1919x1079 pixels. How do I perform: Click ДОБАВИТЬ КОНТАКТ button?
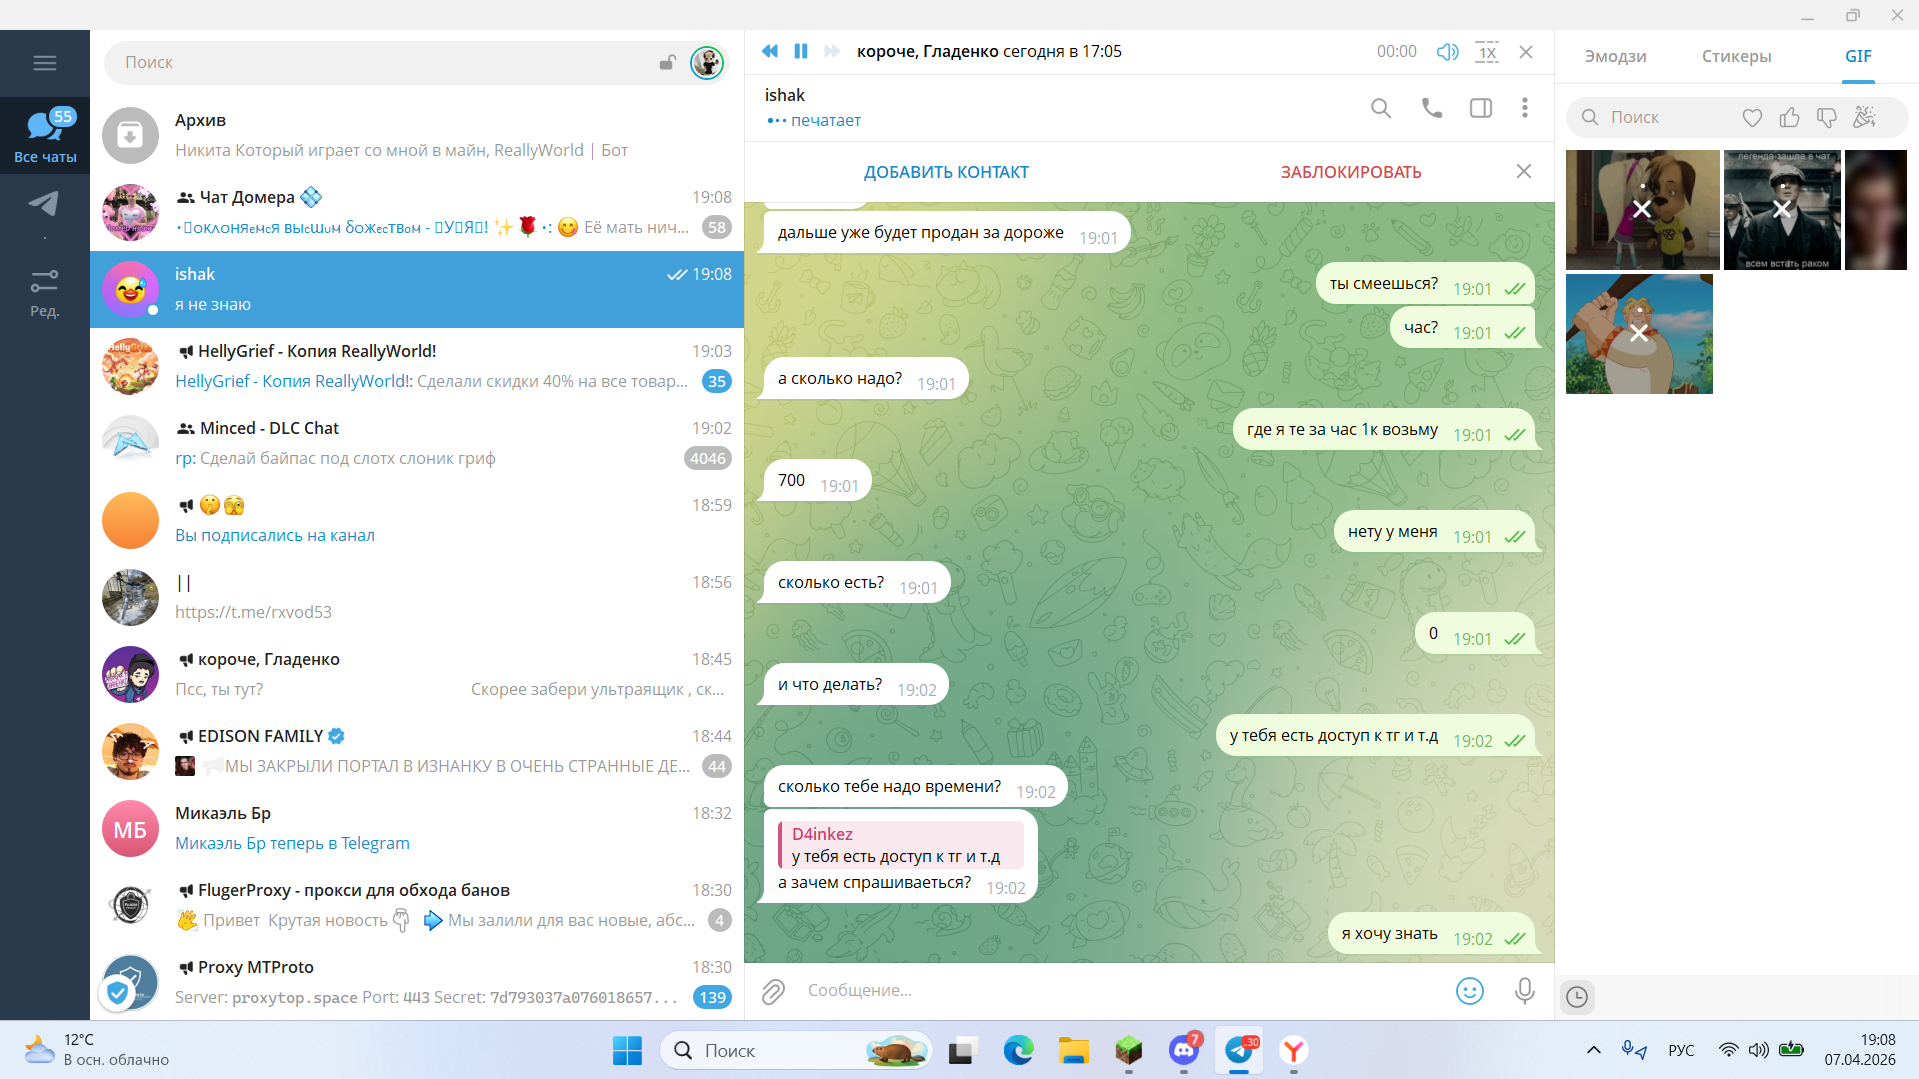(946, 172)
